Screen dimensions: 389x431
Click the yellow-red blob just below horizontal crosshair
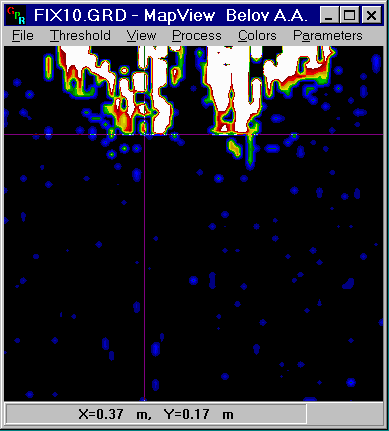click(x=235, y=148)
